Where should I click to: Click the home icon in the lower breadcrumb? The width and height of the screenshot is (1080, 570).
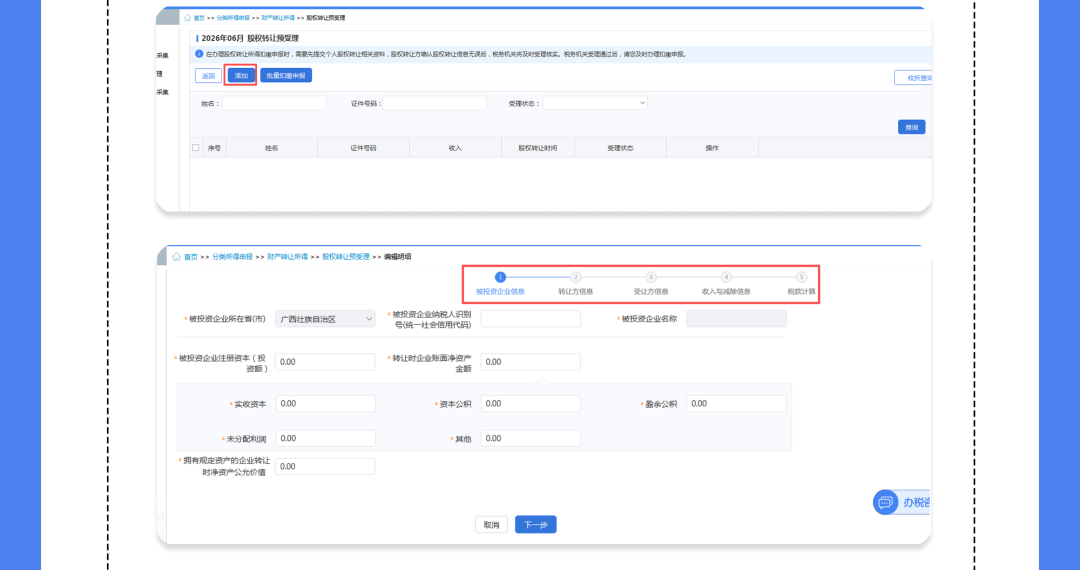[176, 257]
